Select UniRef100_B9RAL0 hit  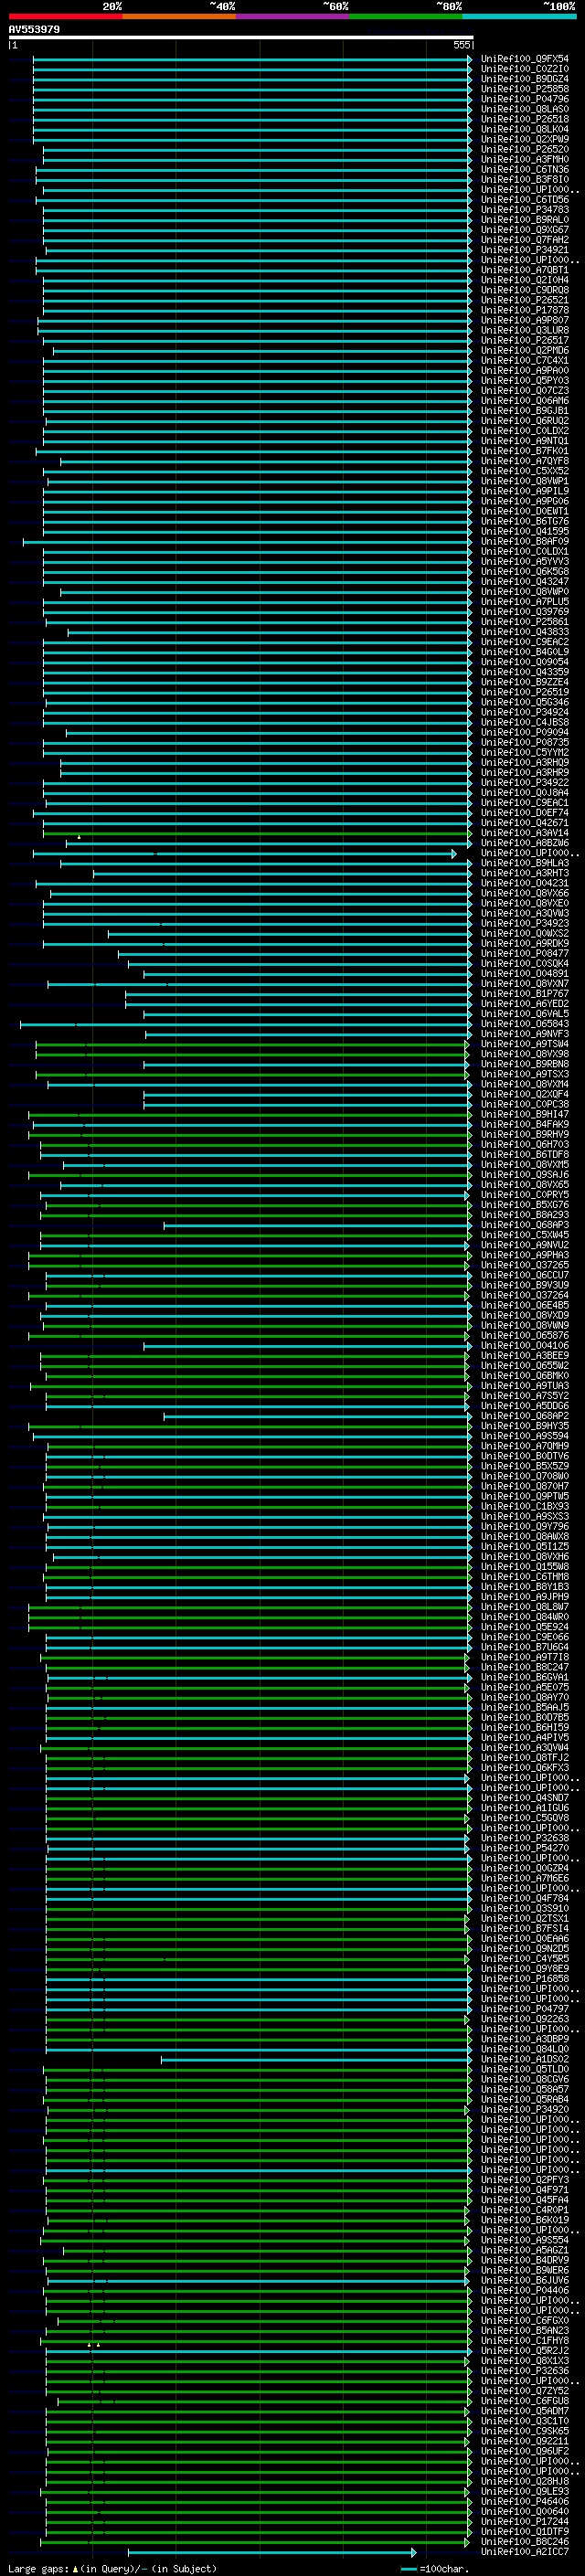click(x=525, y=220)
